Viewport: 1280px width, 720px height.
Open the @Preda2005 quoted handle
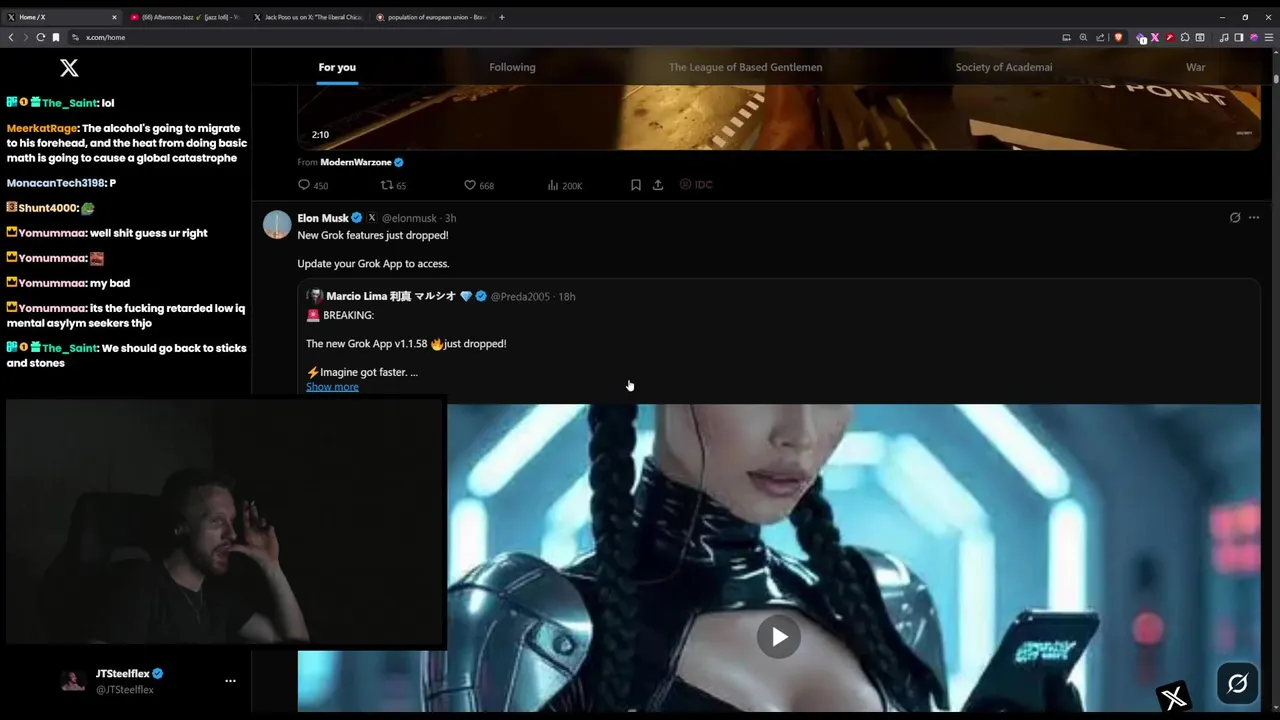click(x=520, y=296)
